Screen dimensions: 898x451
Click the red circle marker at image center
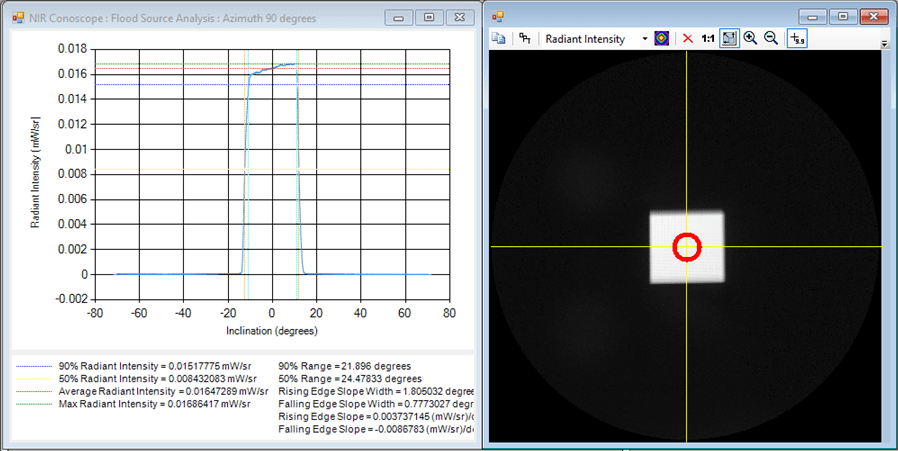click(x=686, y=247)
